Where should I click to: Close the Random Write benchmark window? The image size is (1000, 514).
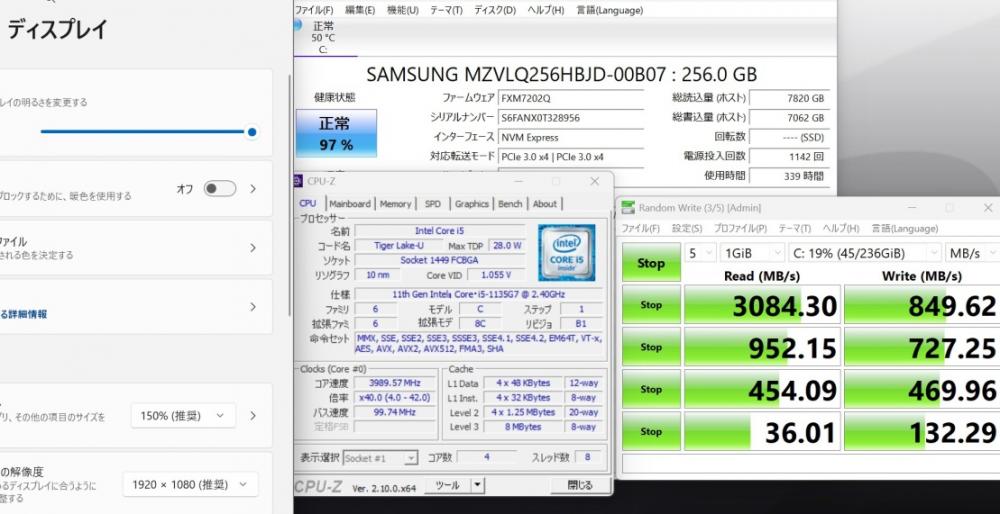[988, 208]
